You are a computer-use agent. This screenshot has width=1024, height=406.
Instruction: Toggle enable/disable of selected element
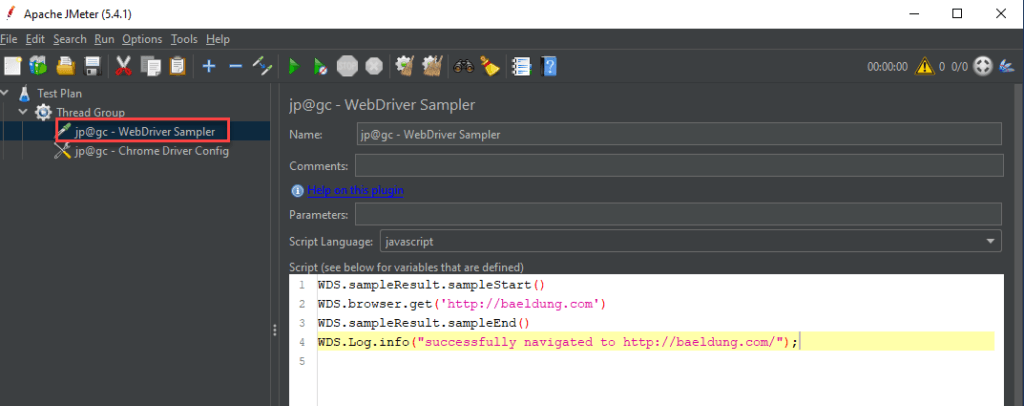[263, 66]
